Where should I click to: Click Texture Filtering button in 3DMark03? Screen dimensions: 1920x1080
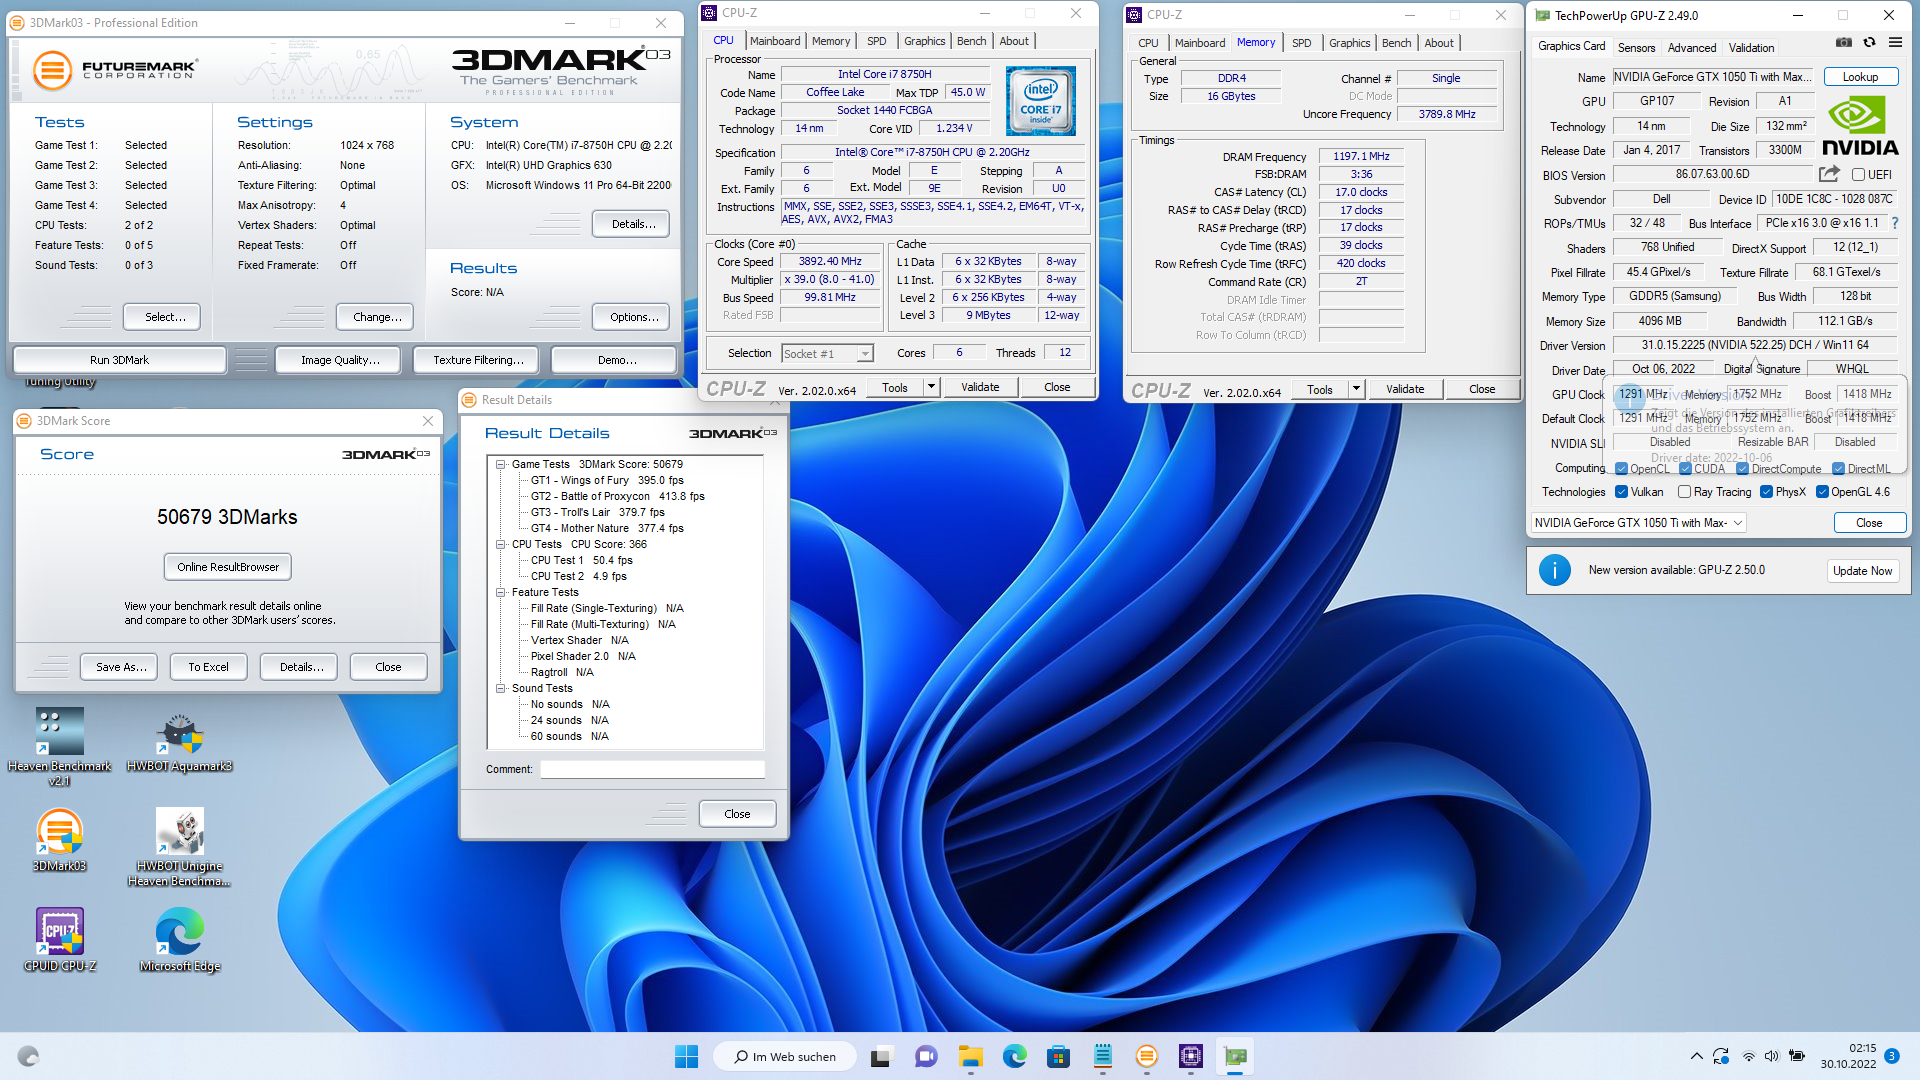pos(478,360)
